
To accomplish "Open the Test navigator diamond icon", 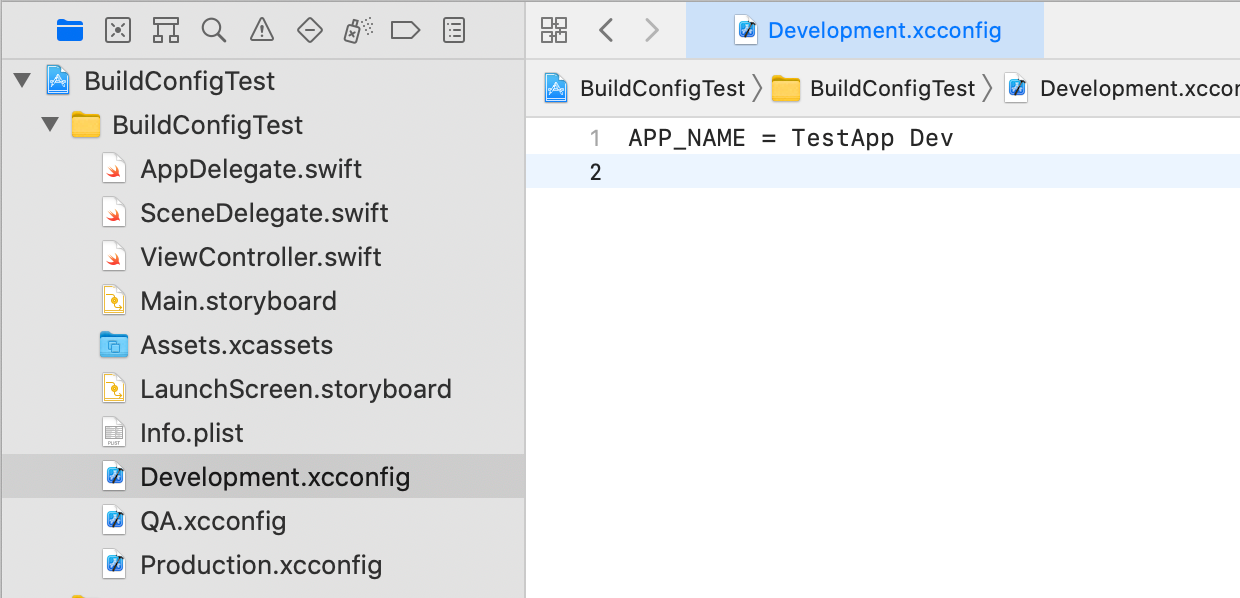I will (x=310, y=30).
